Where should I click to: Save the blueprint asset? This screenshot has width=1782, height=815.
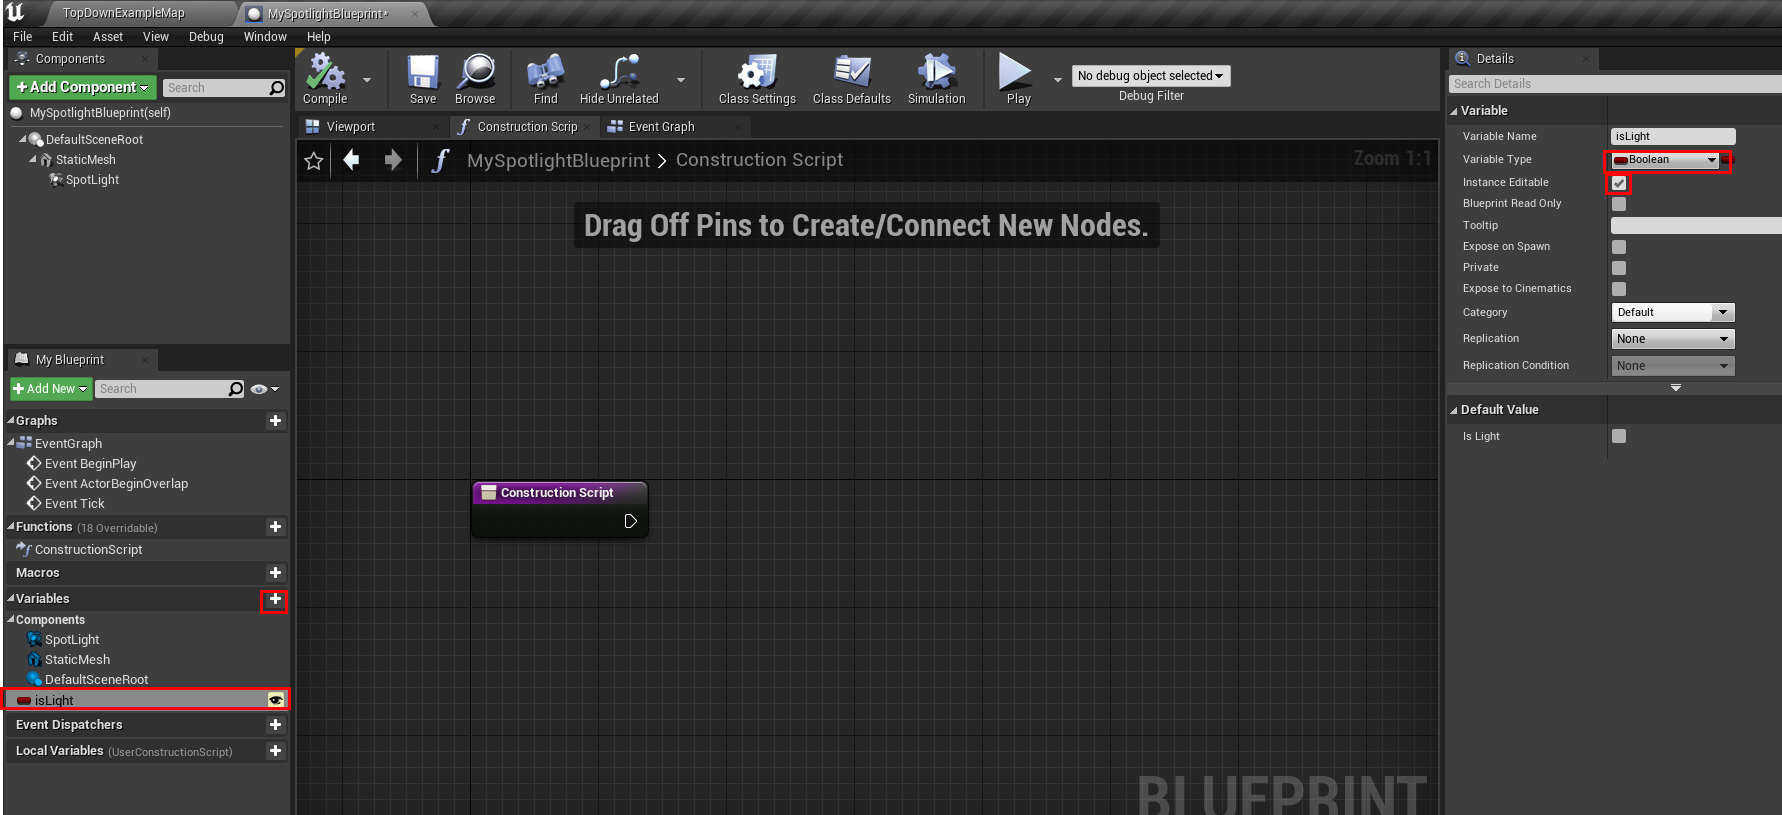423,79
